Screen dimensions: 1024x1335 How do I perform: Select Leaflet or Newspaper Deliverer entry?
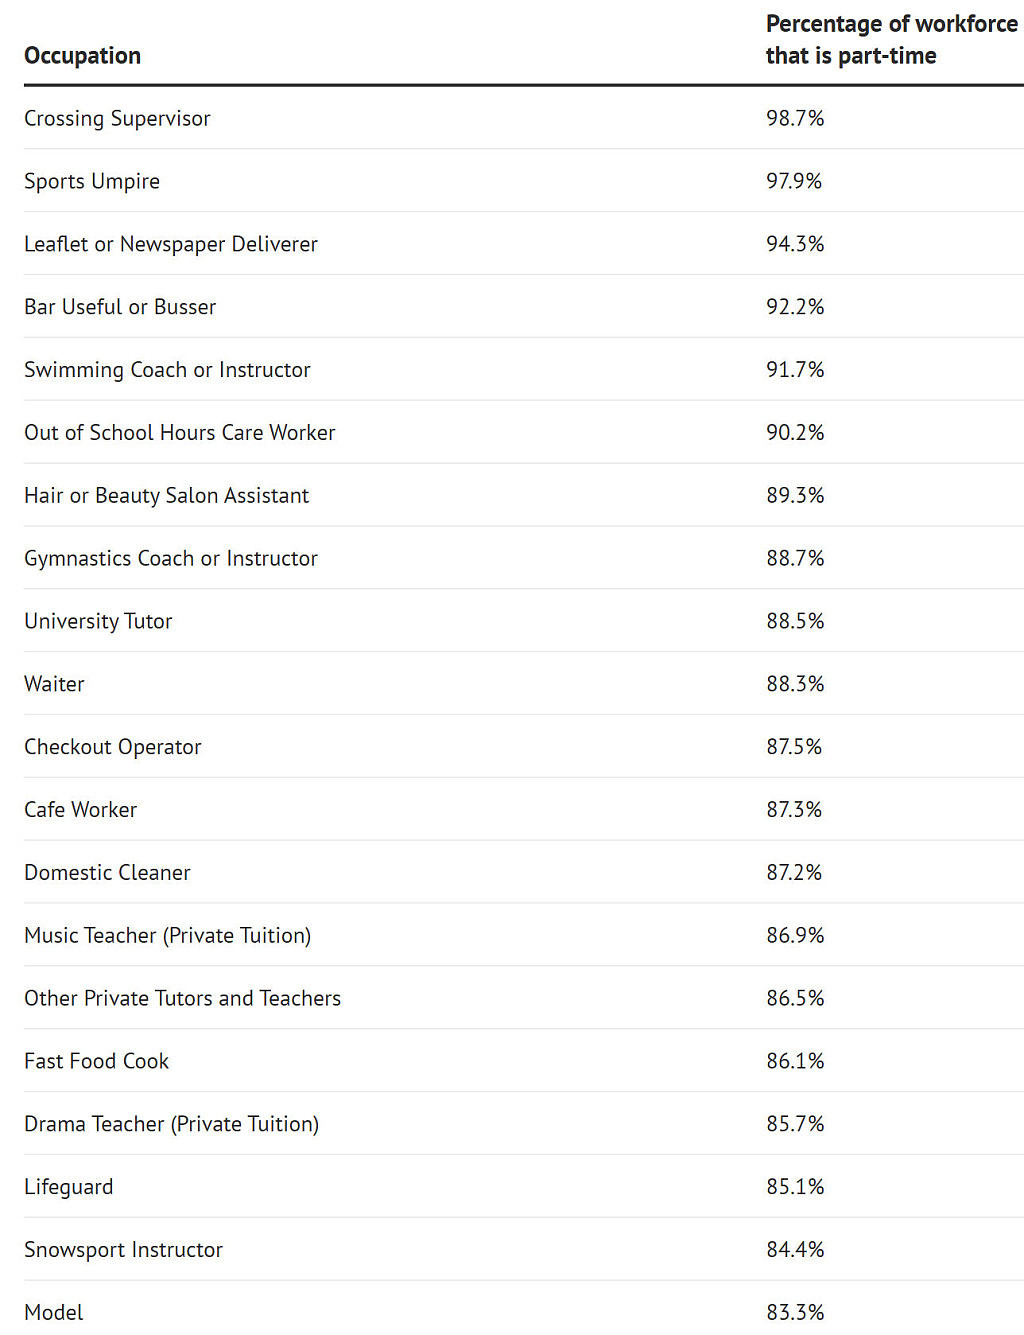click(171, 245)
